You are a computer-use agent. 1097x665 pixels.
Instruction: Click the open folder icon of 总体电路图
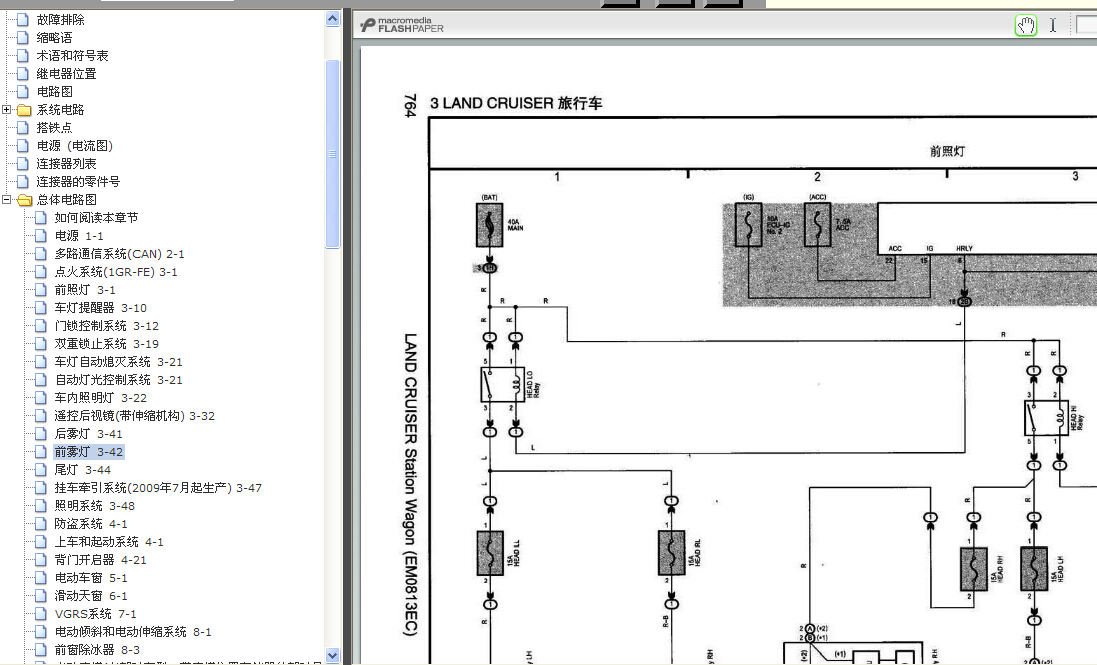click(24, 200)
